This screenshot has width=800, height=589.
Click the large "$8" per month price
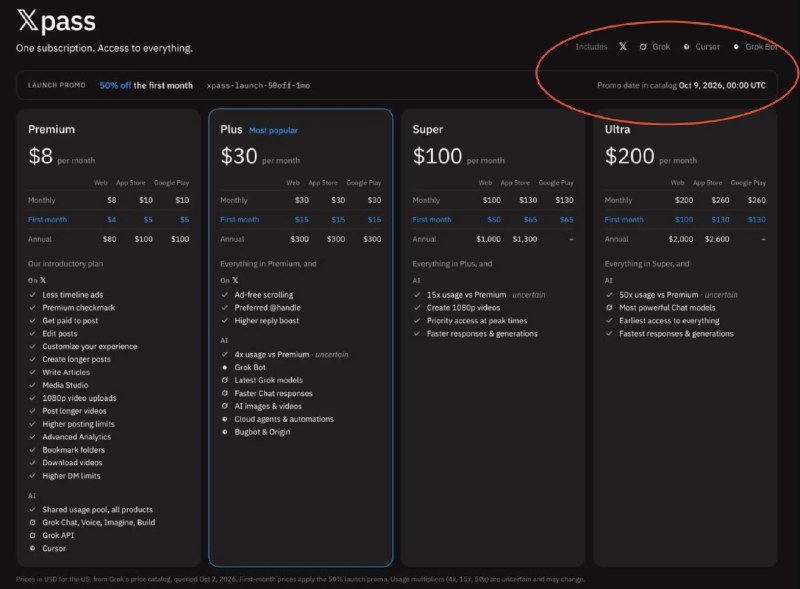[41, 156]
